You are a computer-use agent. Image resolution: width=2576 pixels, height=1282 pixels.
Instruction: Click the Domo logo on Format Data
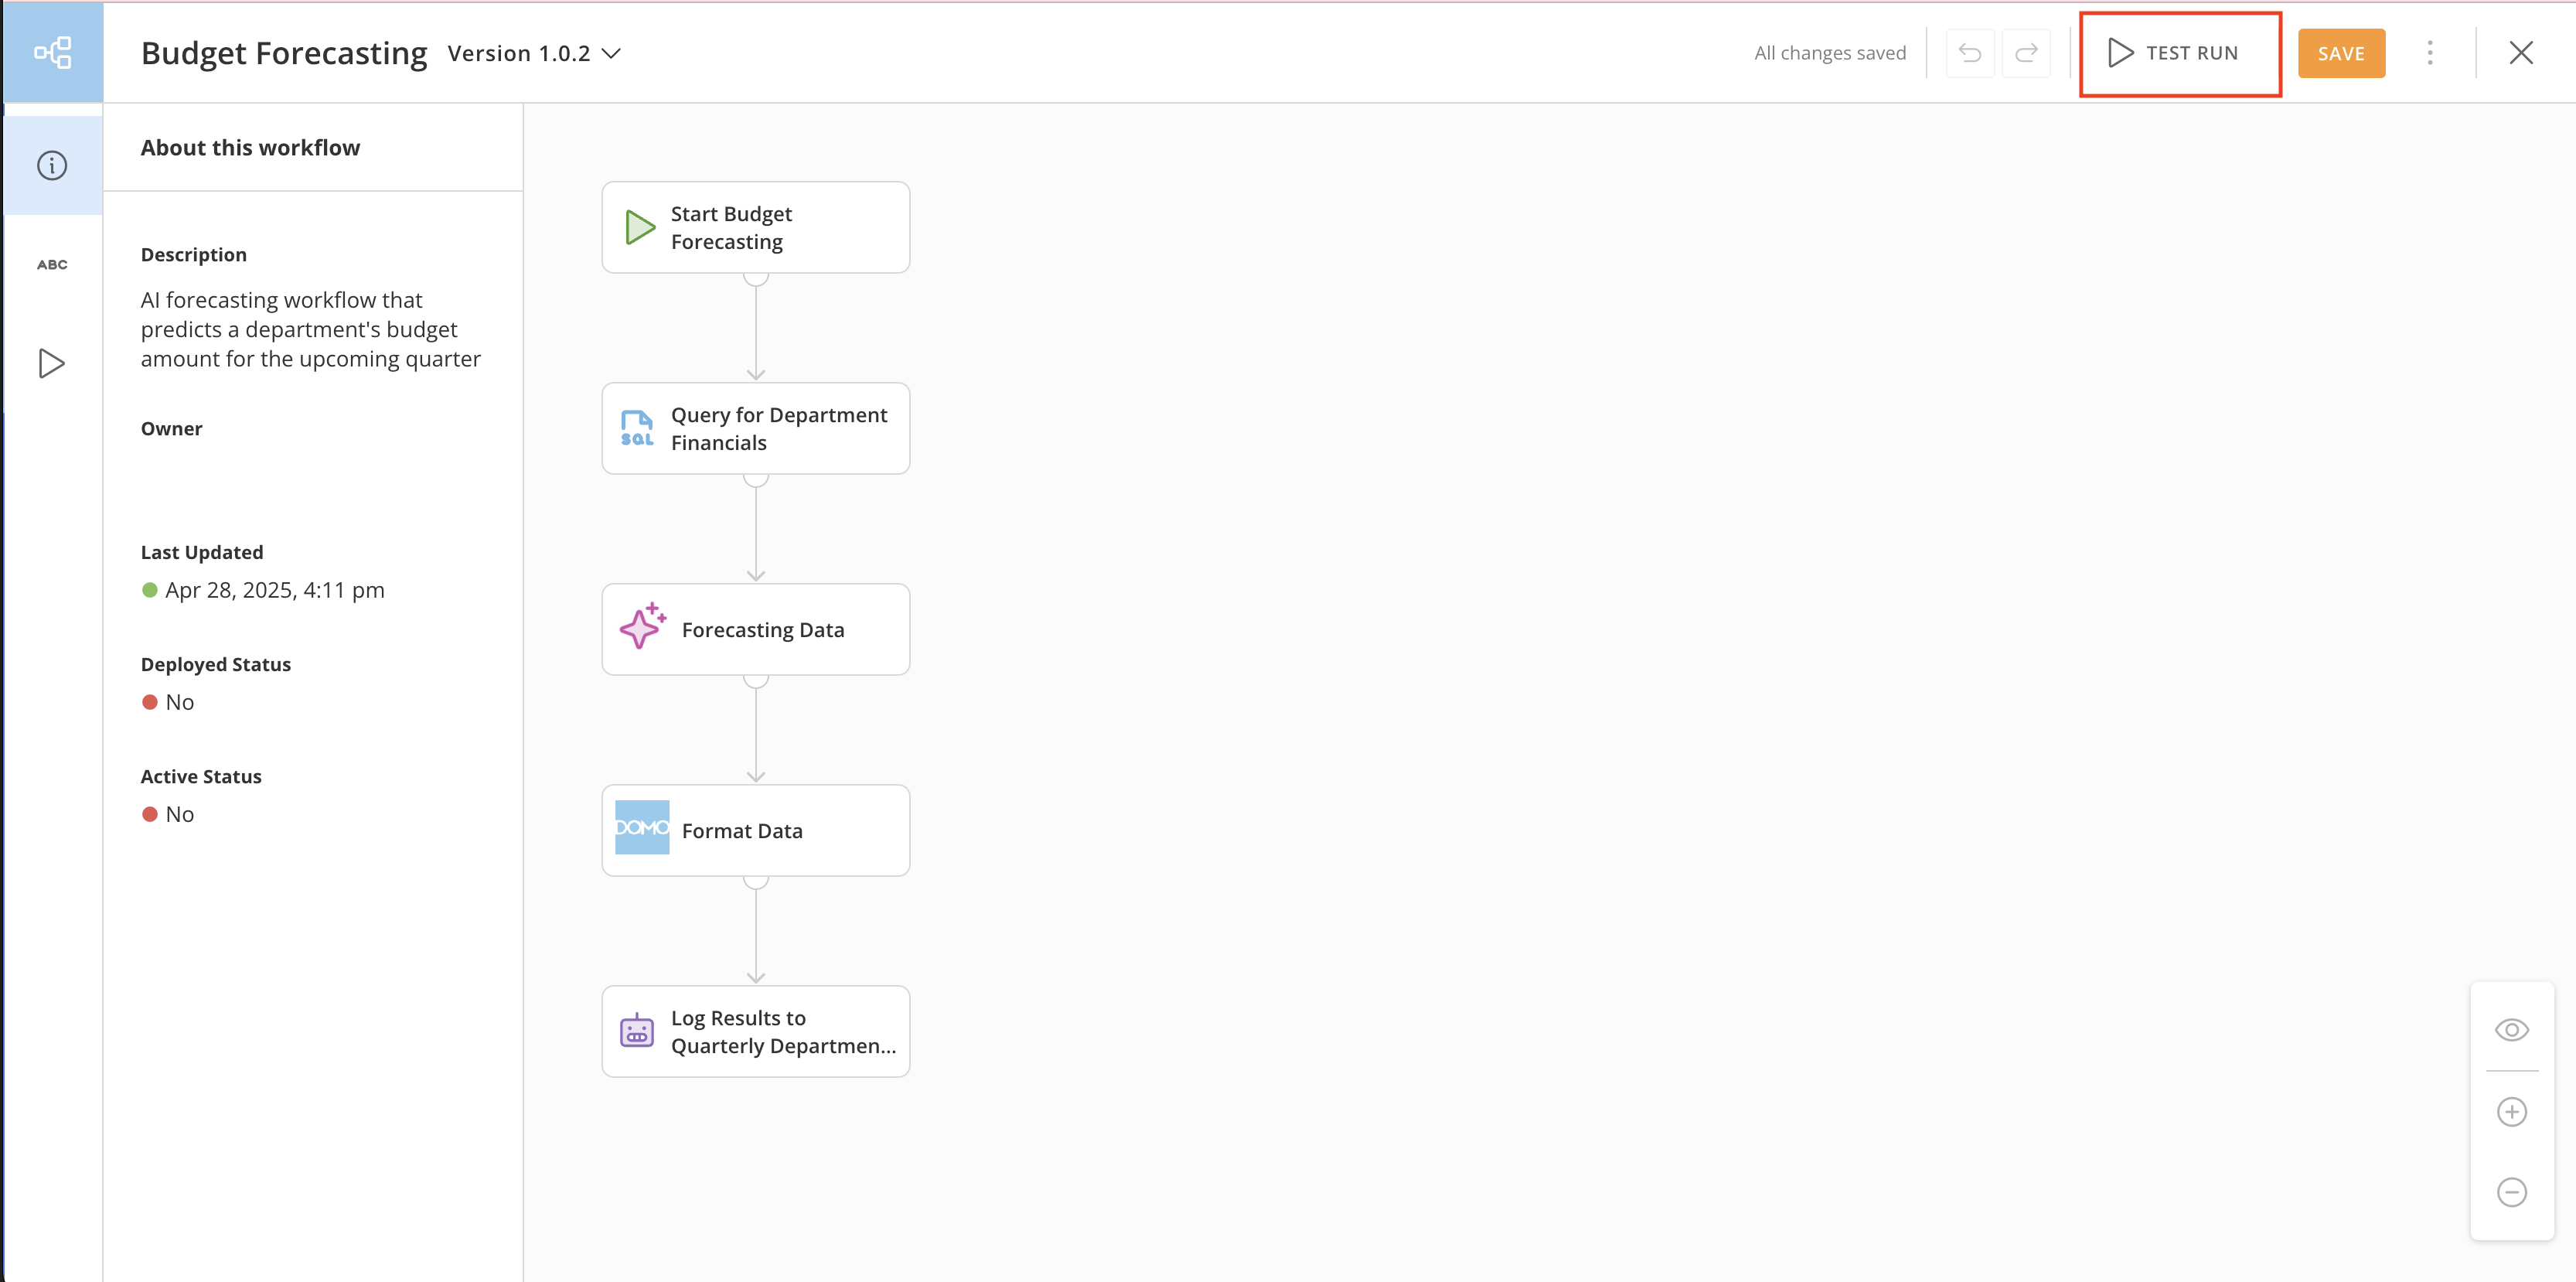point(641,828)
